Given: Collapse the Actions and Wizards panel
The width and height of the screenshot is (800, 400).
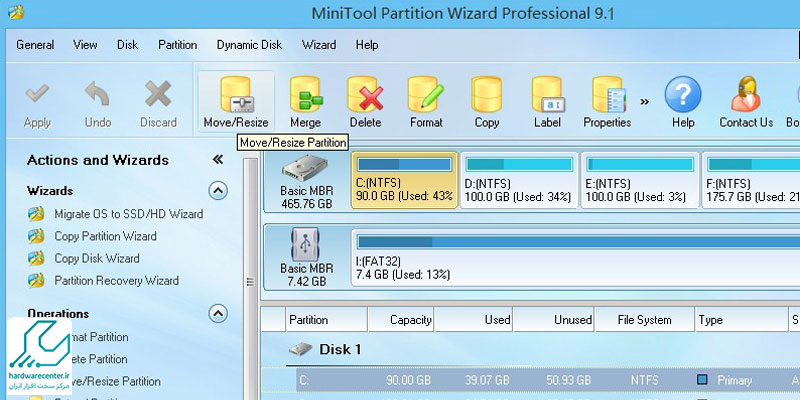Looking at the screenshot, I should click(218, 160).
